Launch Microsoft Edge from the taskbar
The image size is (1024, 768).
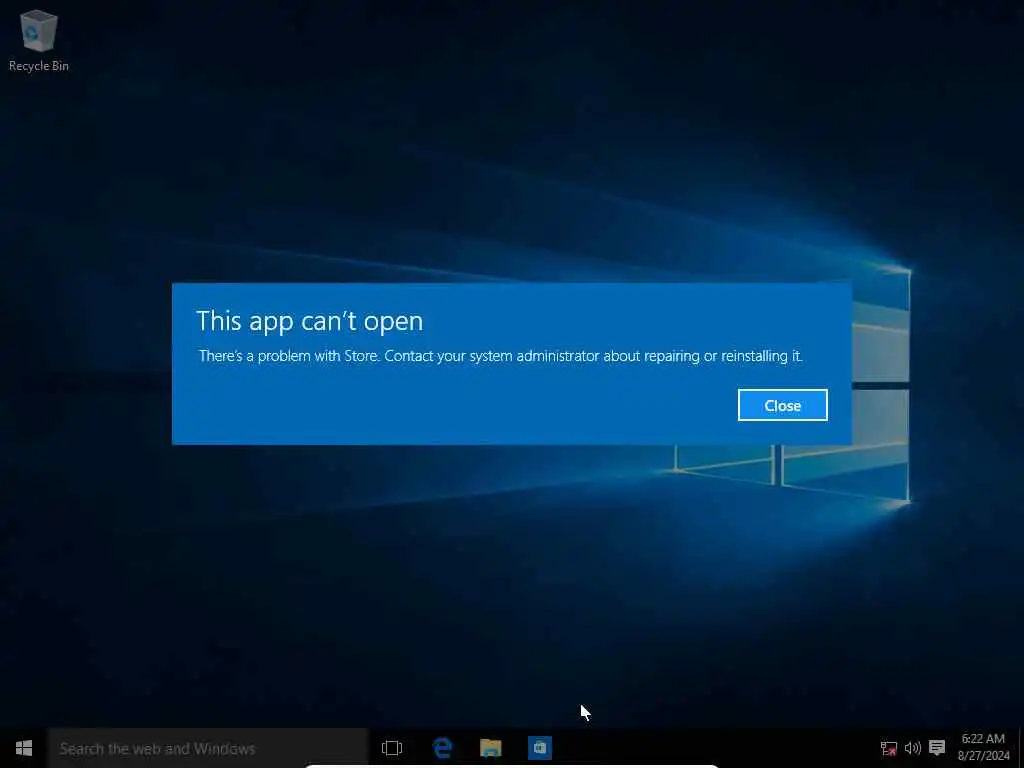442,748
